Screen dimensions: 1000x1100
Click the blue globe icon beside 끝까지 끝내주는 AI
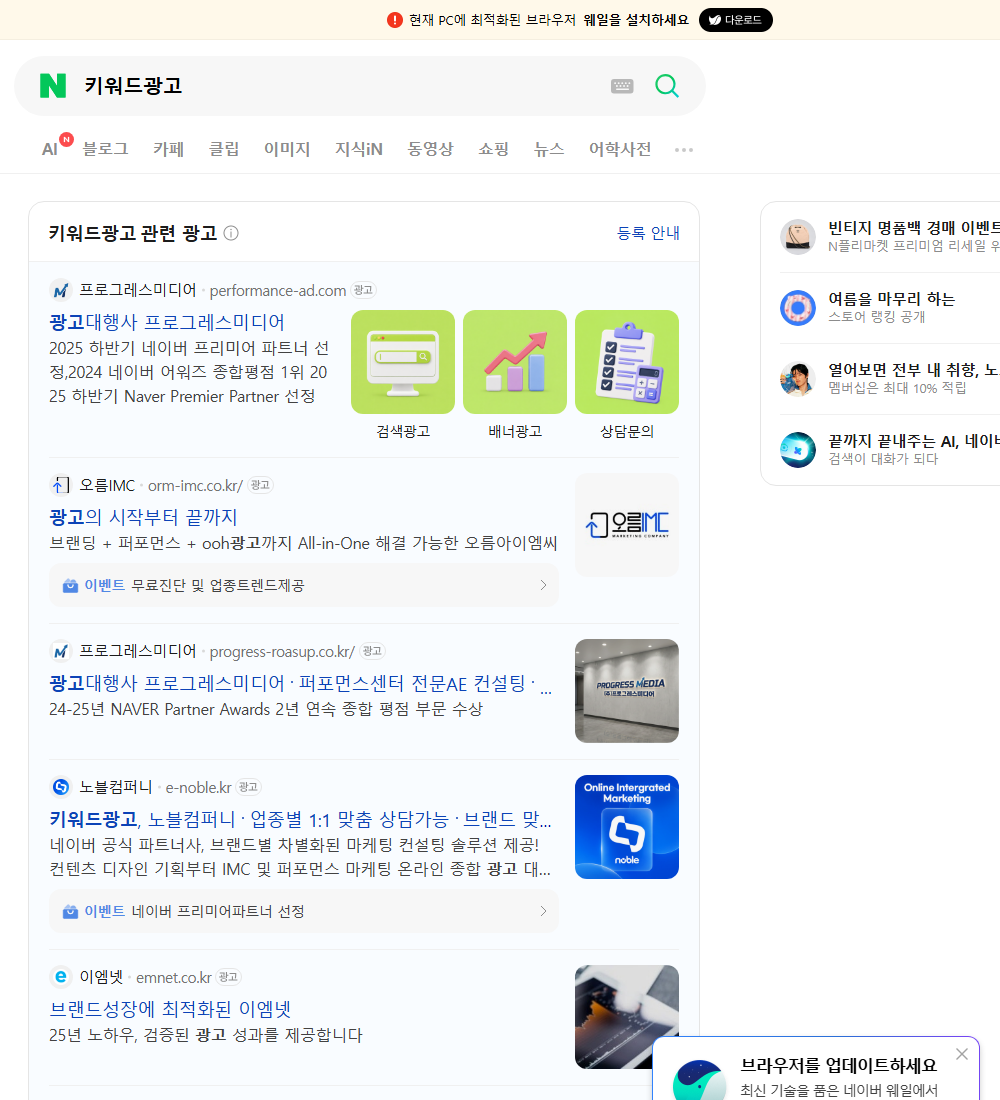click(x=798, y=450)
